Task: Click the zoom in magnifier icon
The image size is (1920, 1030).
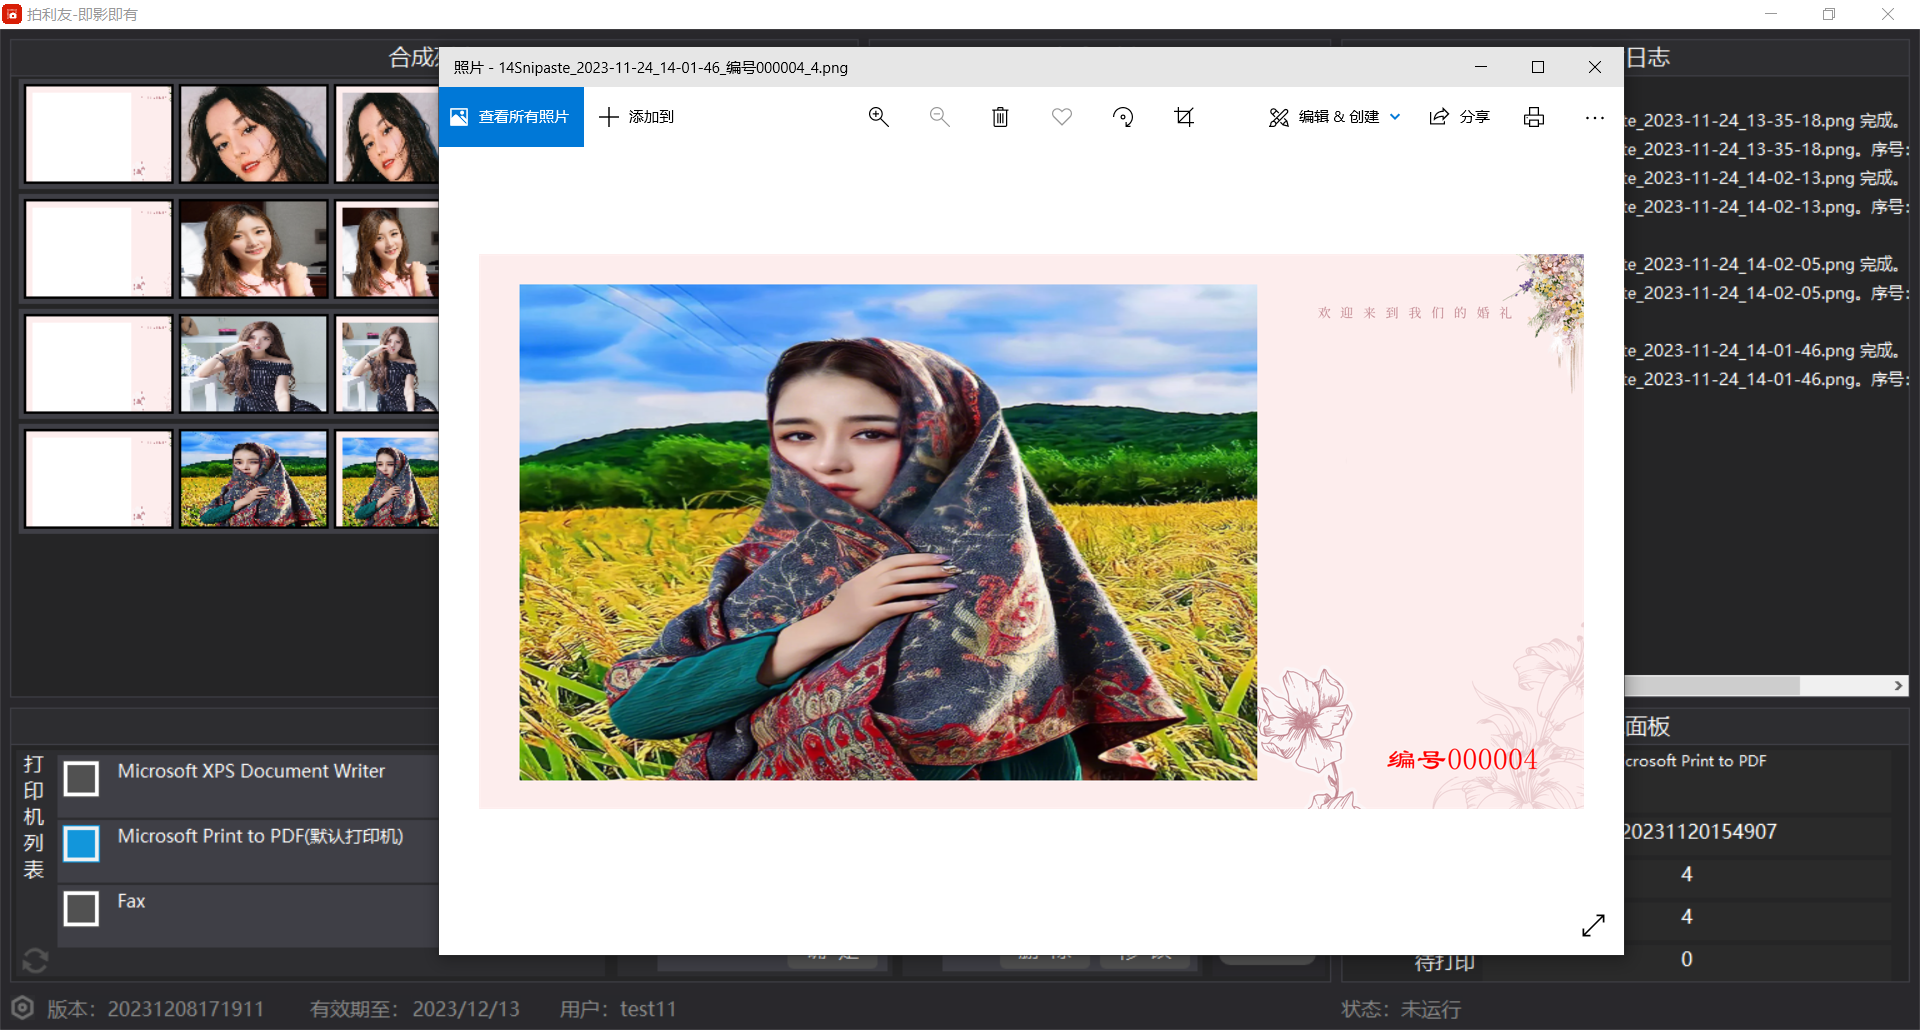Action: (878, 117)
